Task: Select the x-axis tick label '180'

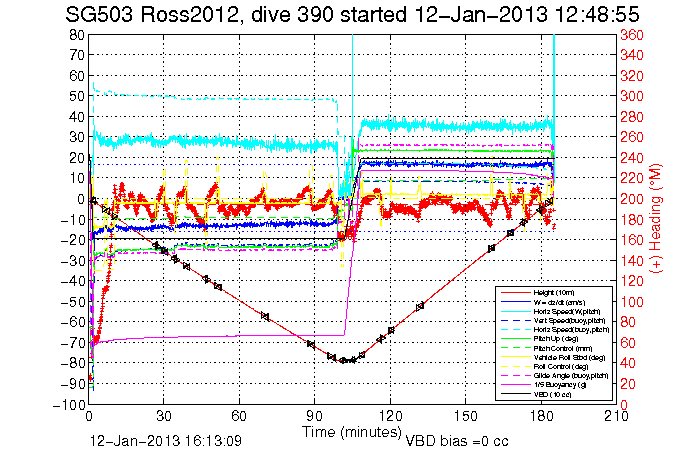Action: pyautogui.click(x=541, y=416)
